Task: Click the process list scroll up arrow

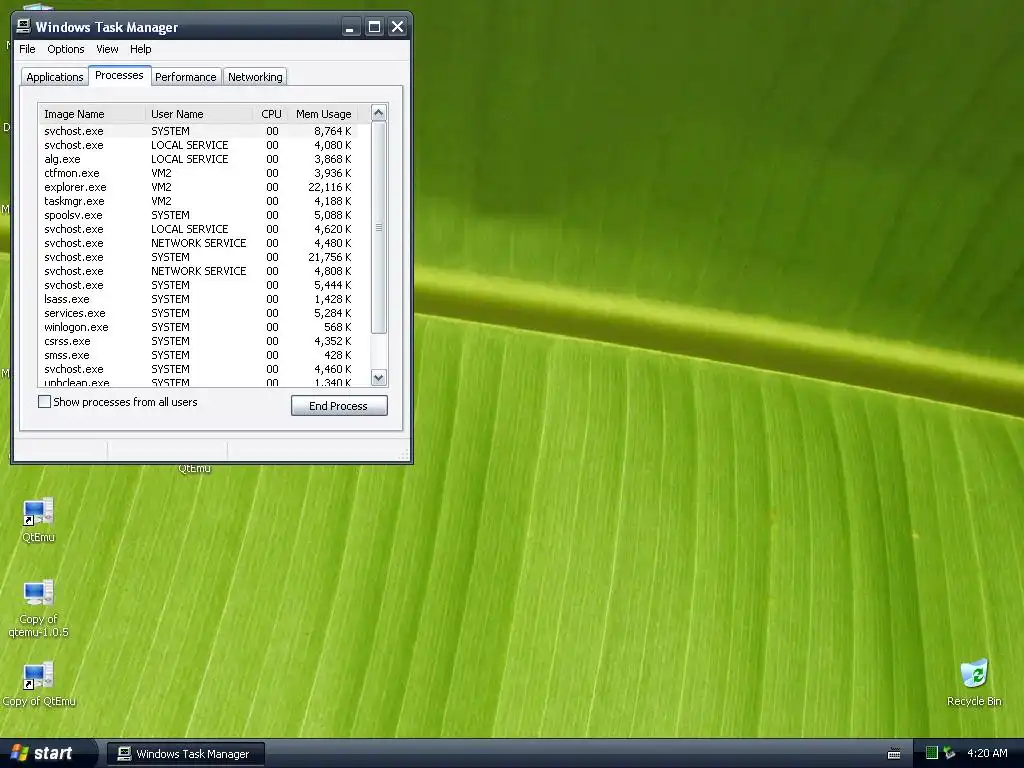Action: 378,112
